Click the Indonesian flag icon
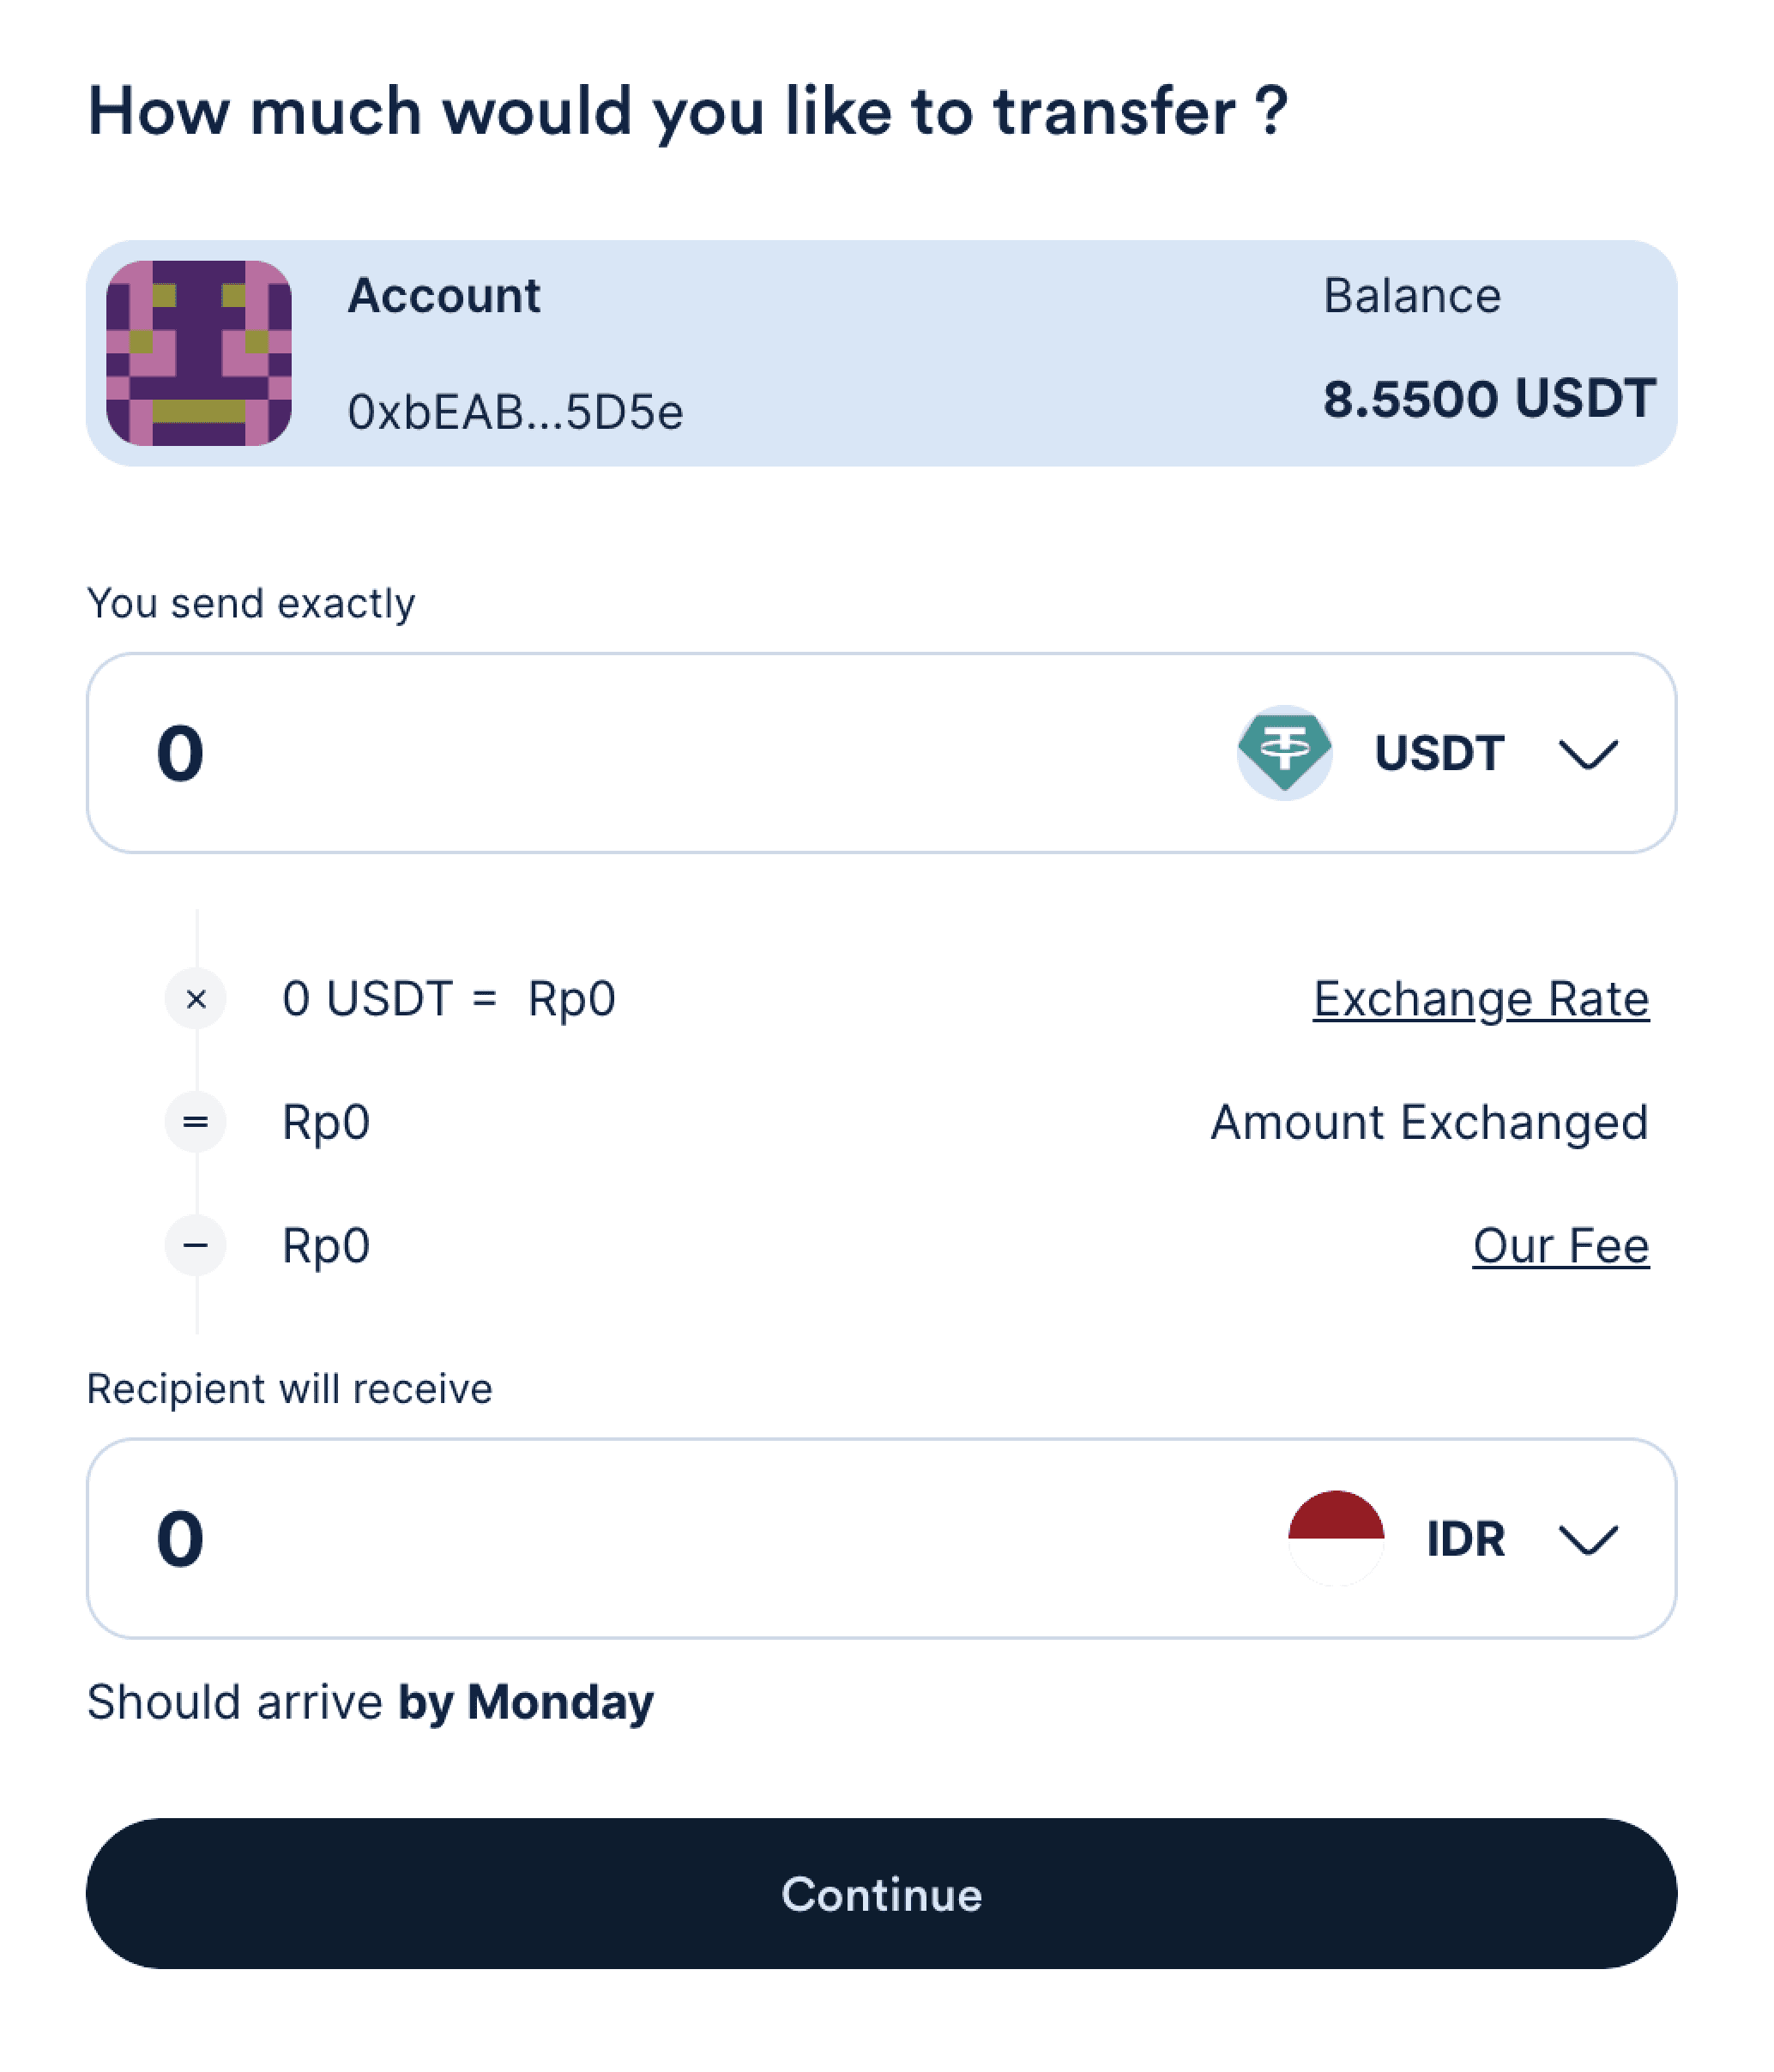 click(1336, 1538)
